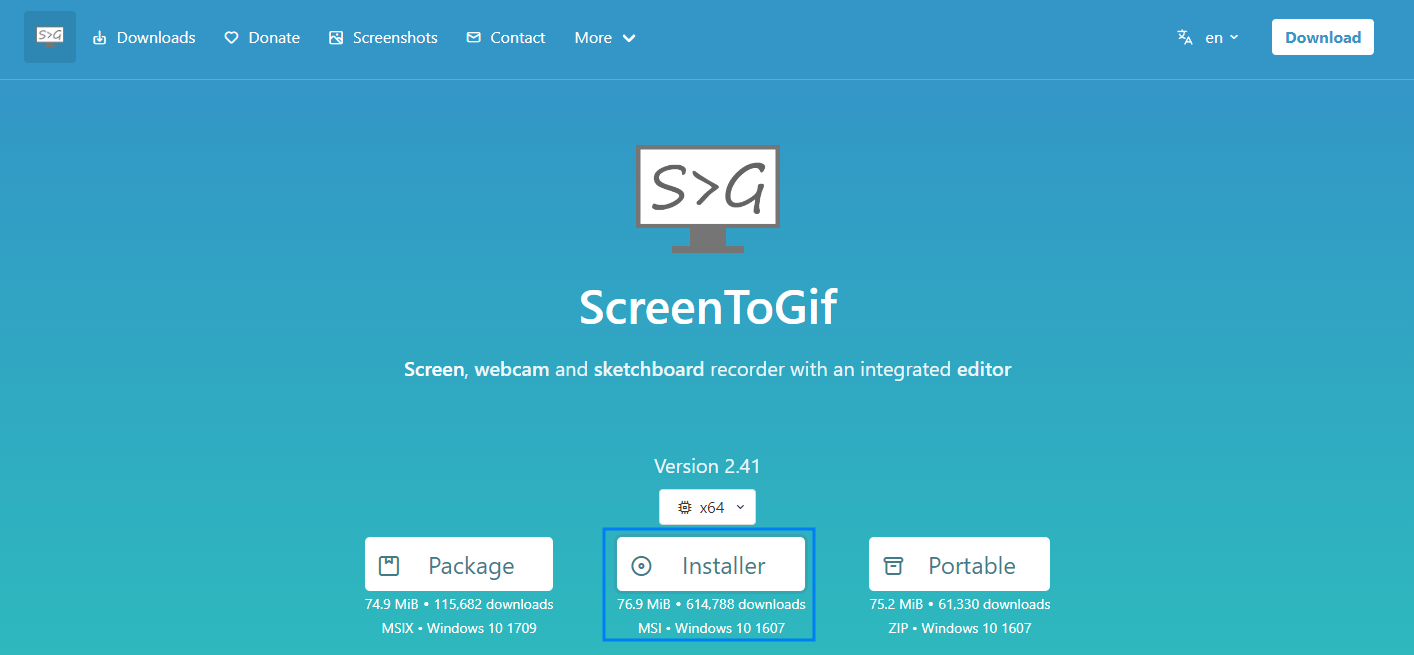Click the box icon on Package button
The image size is (1414, 655).
tap(389, 566)
